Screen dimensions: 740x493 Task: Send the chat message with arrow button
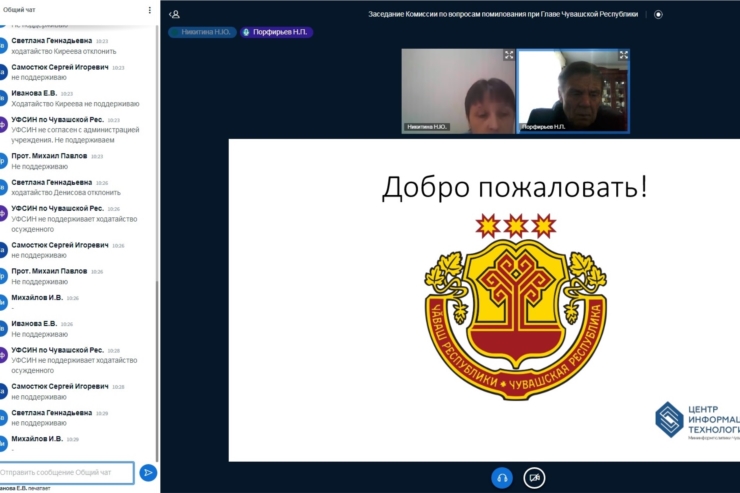pos(148,472)
